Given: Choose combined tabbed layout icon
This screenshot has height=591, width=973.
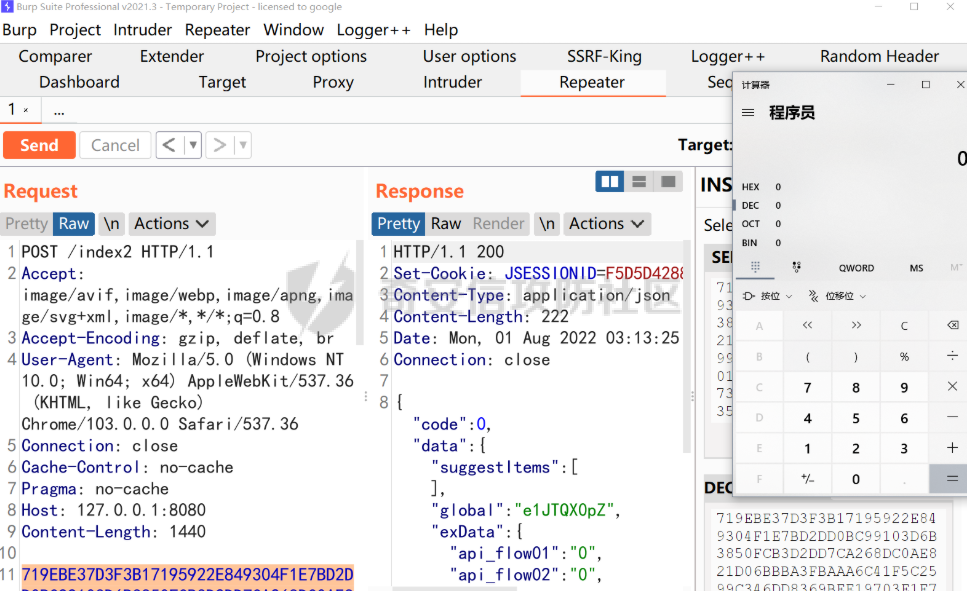Looking at the screenshot, I should 668,181.
